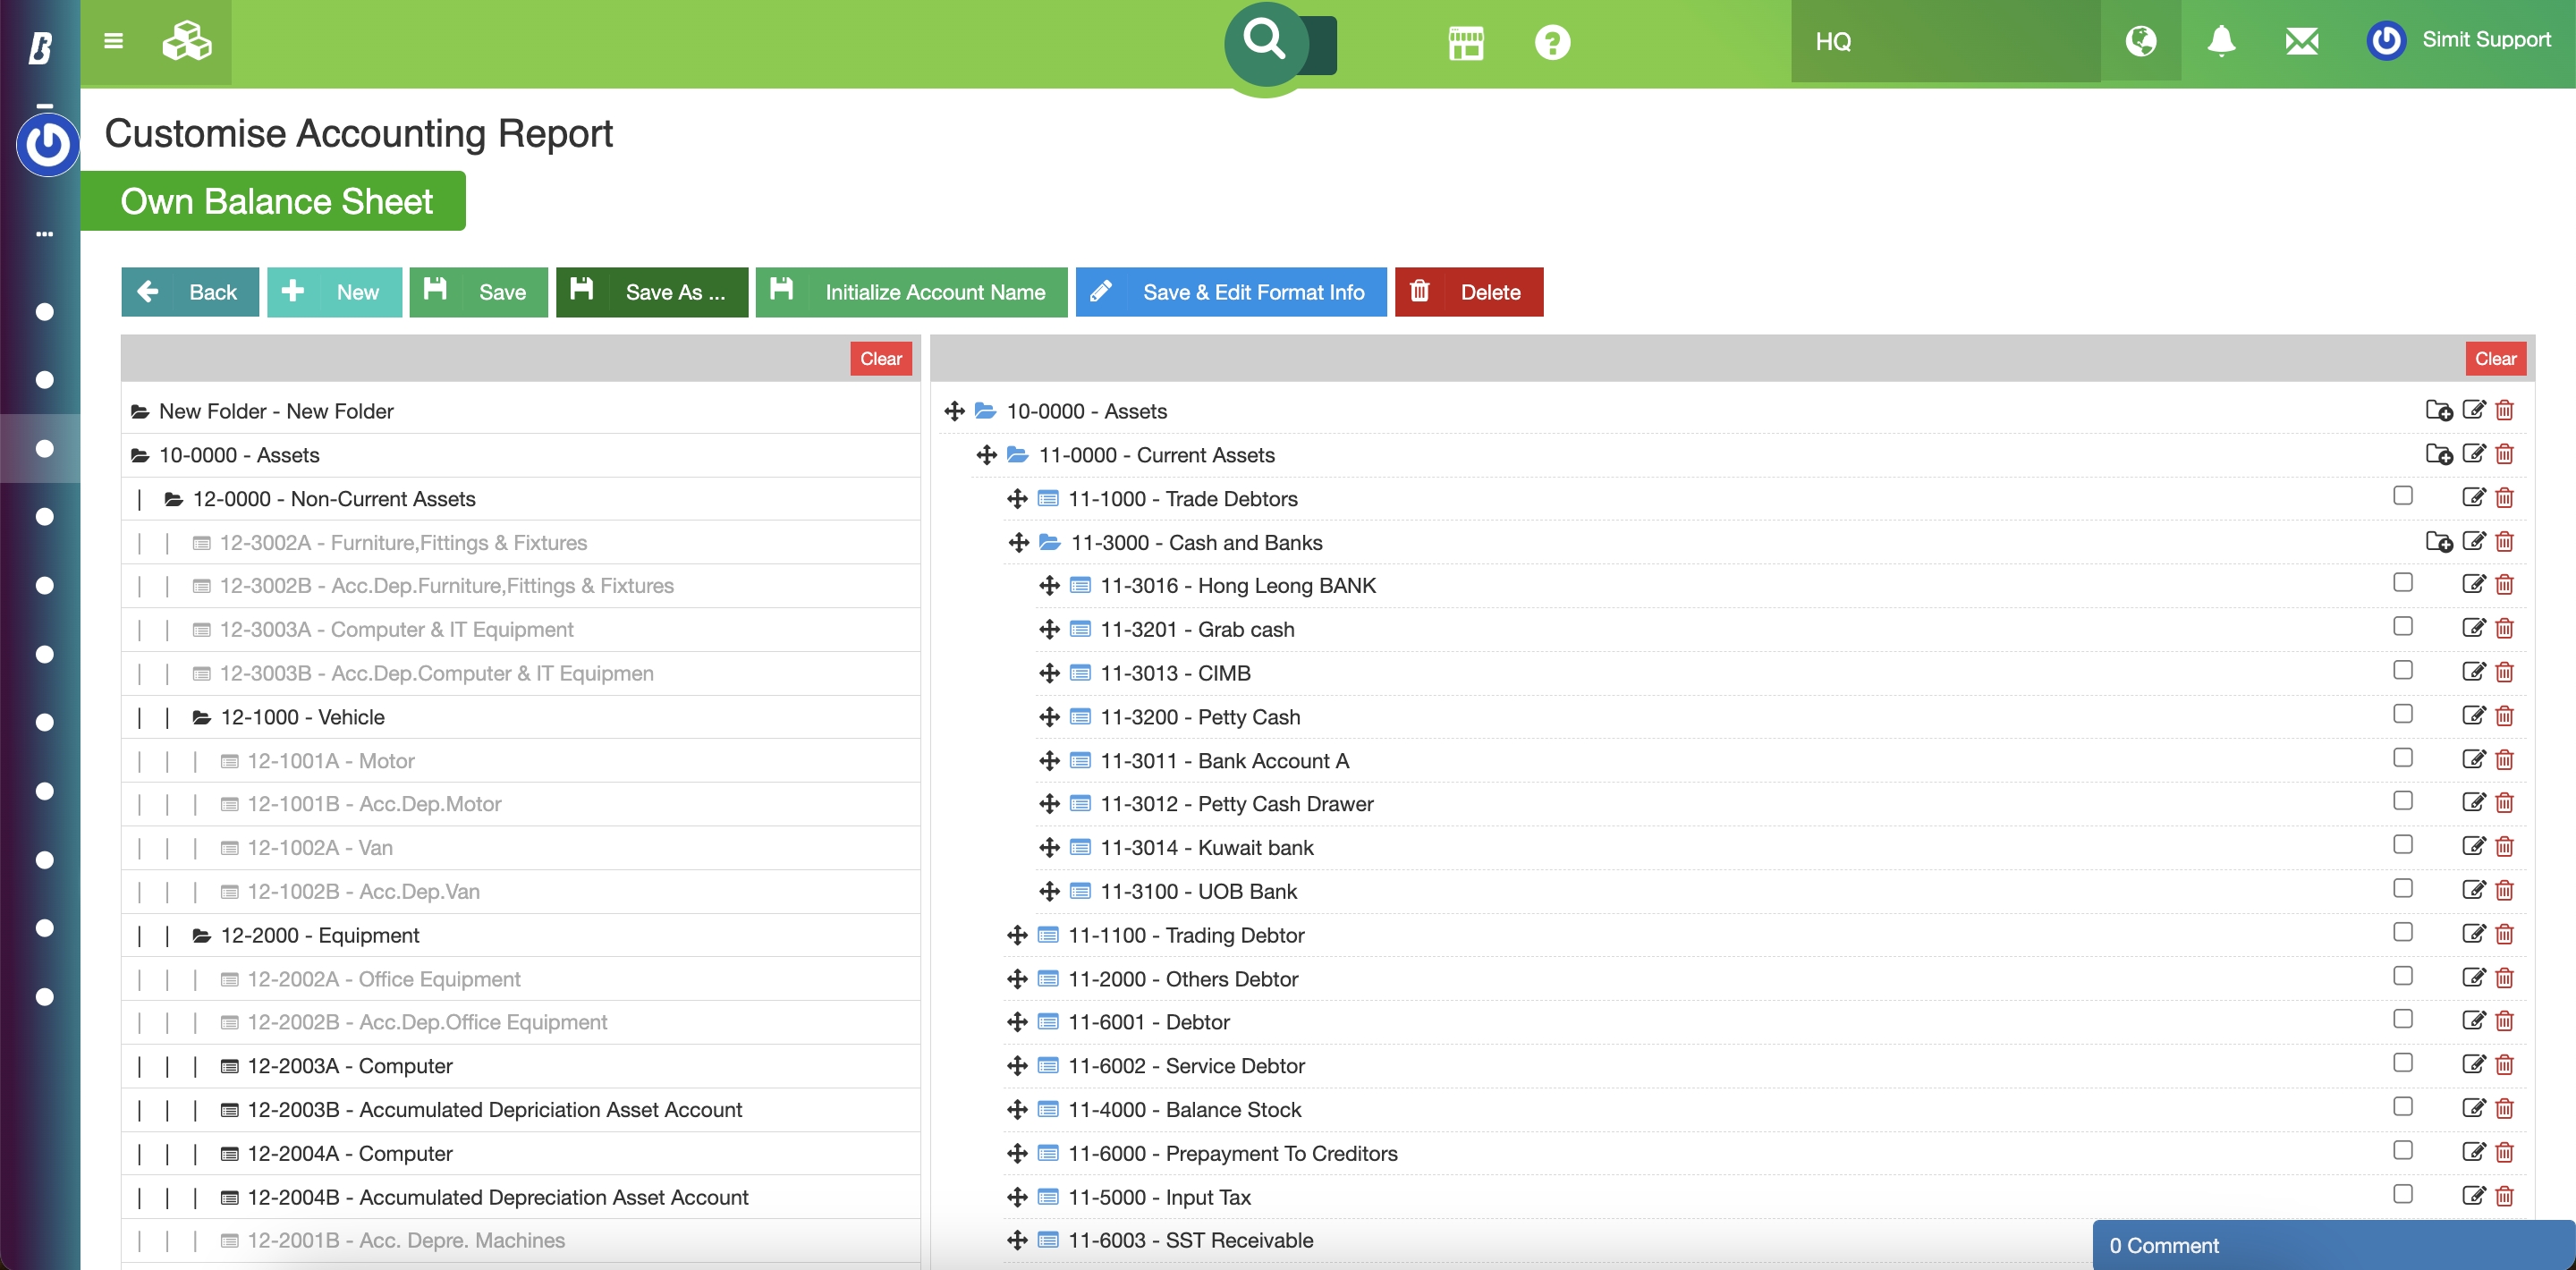Delete the 11-3201 Grab cash row
This screenshot has width=2576, height=1270.
[x=2504, y=629]
